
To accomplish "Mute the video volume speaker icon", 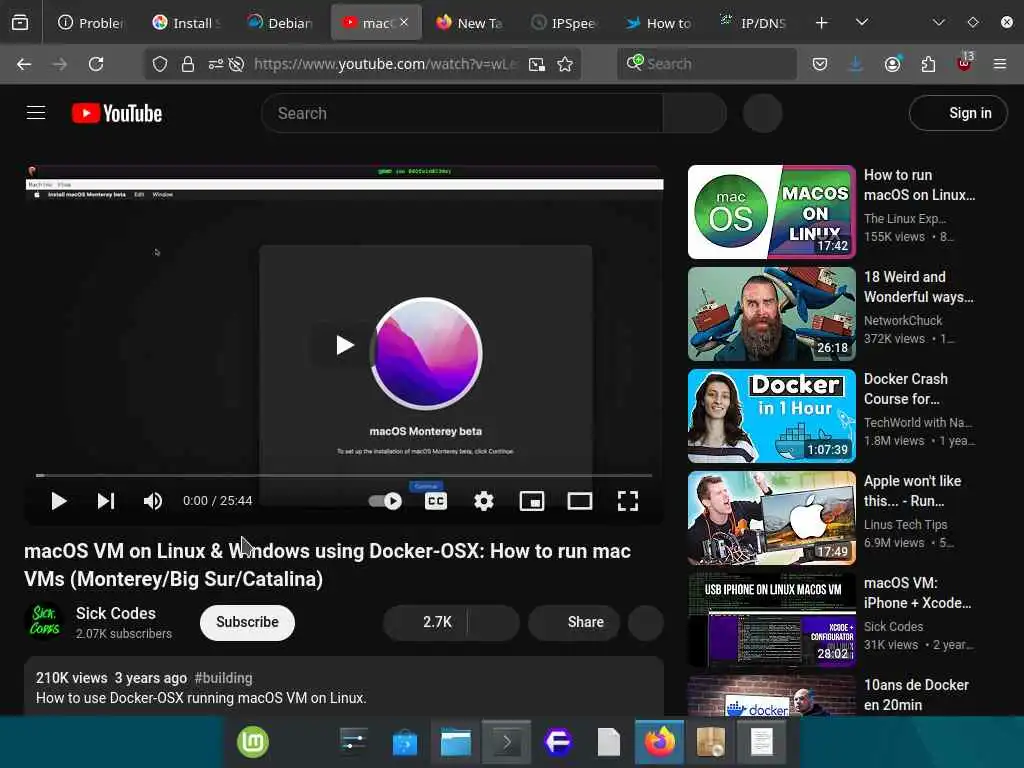I will 153,501.
